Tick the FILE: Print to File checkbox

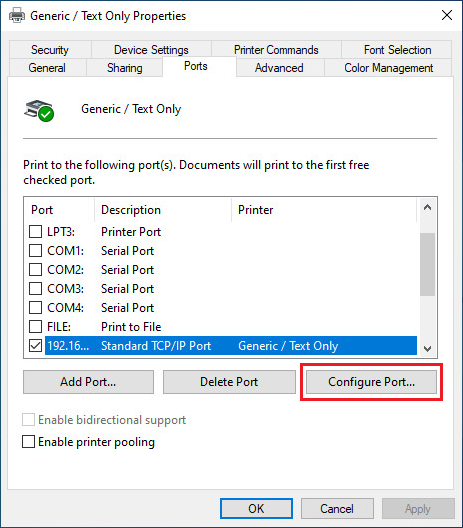35,327
